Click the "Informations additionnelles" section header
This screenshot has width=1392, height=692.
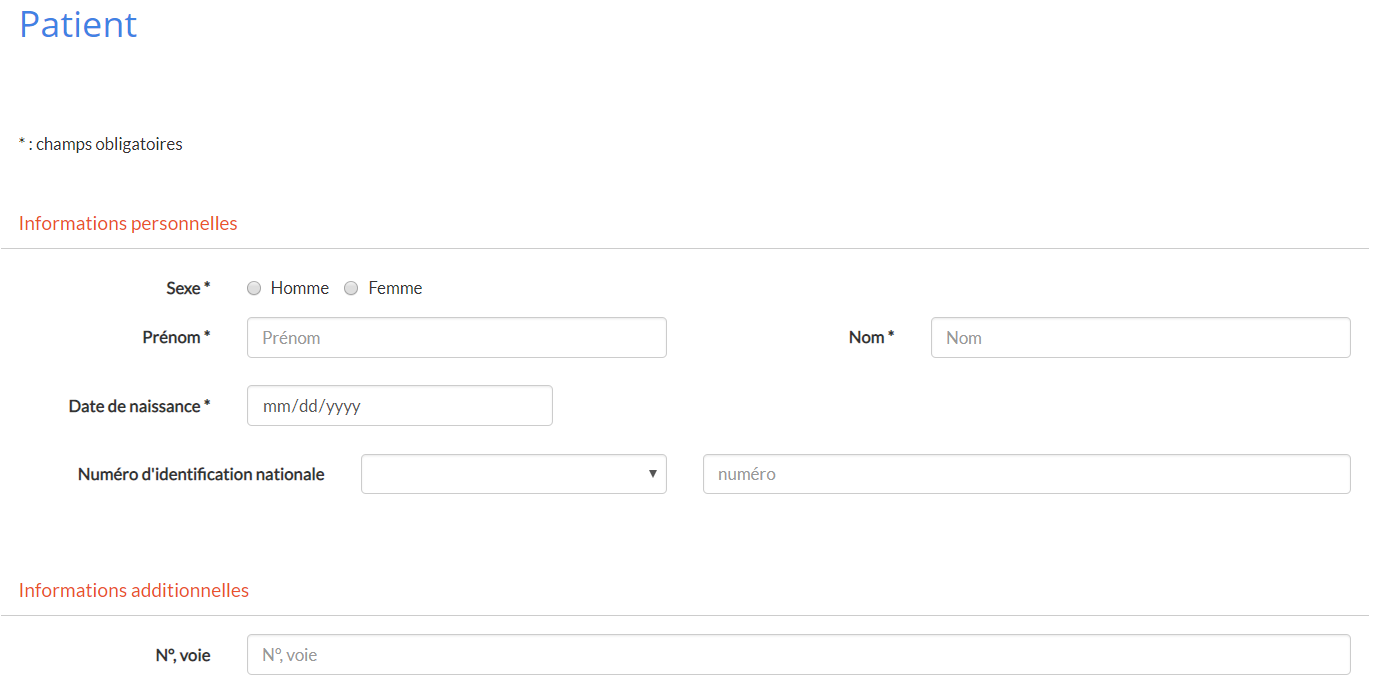pos(133,590)
